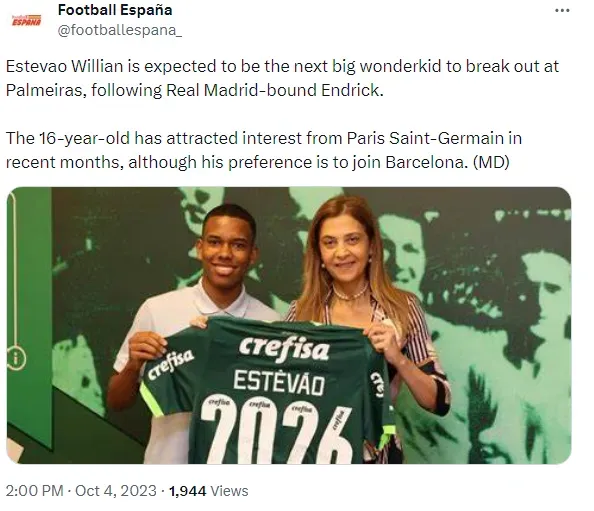Screen dimensions: 594x511
Task: Click the 2:00 PM timestamp
Action: pos(34,491)
